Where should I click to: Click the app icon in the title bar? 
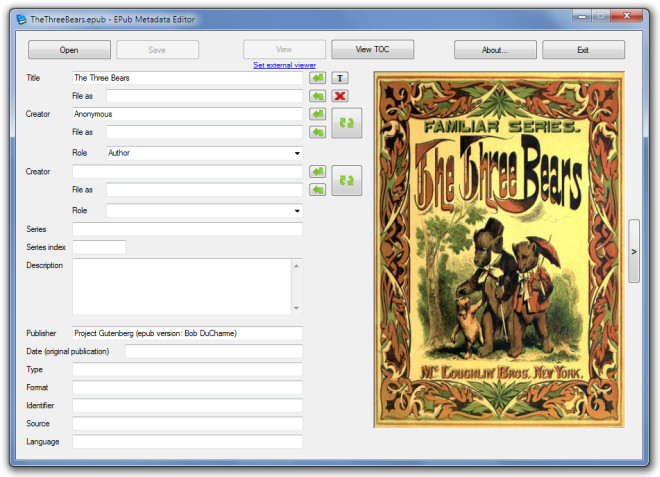pos(21,19)
